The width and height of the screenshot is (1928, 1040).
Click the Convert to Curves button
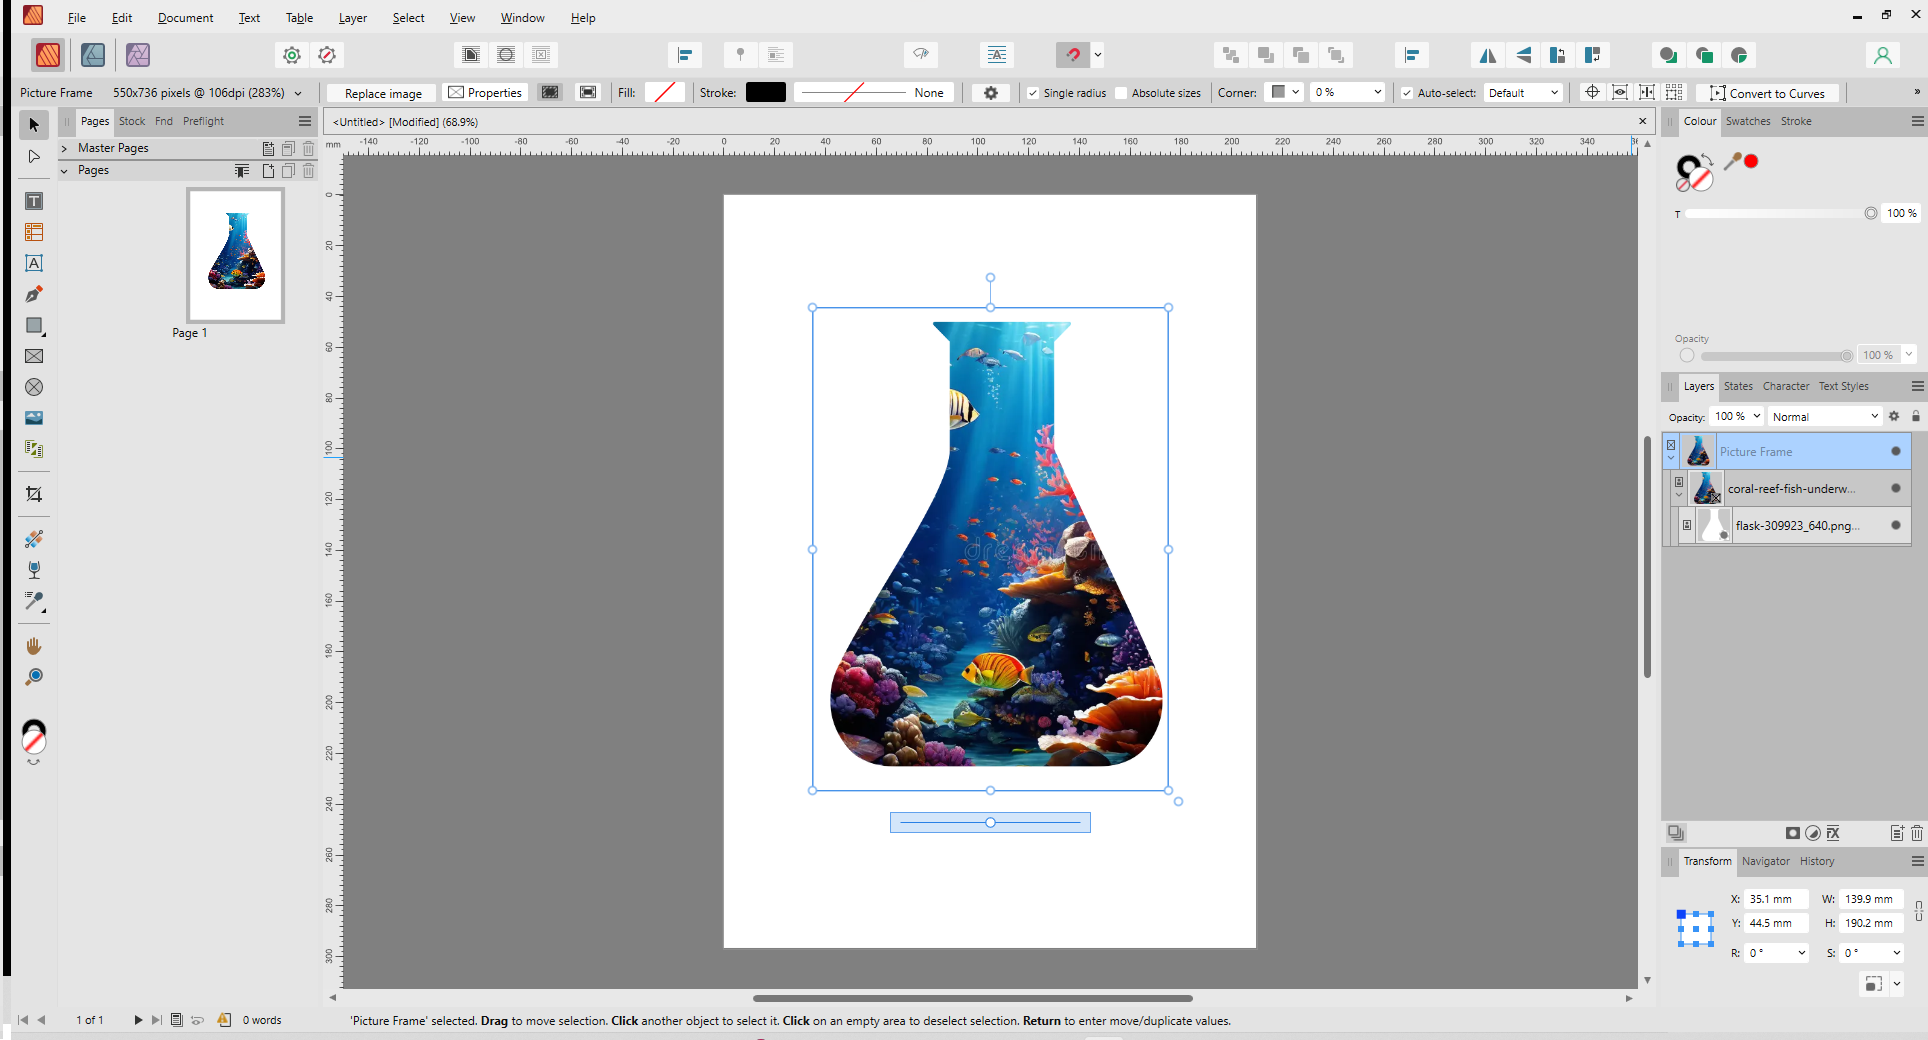[1767, 93]
